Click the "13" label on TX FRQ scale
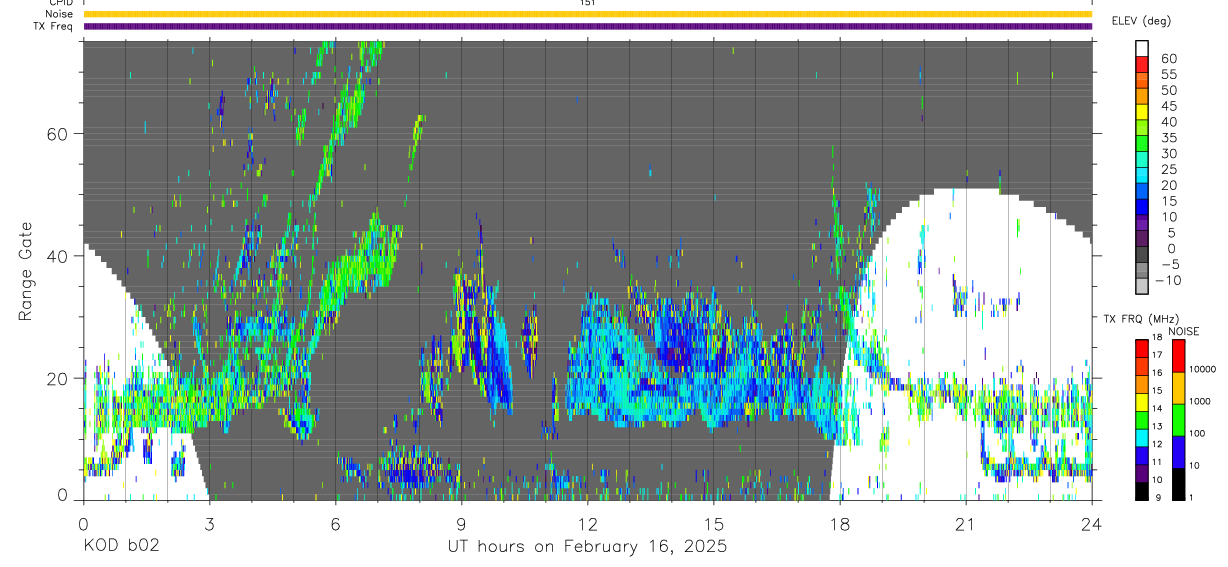Viewport: 1228px width, 567px height. click(1156, 426)
